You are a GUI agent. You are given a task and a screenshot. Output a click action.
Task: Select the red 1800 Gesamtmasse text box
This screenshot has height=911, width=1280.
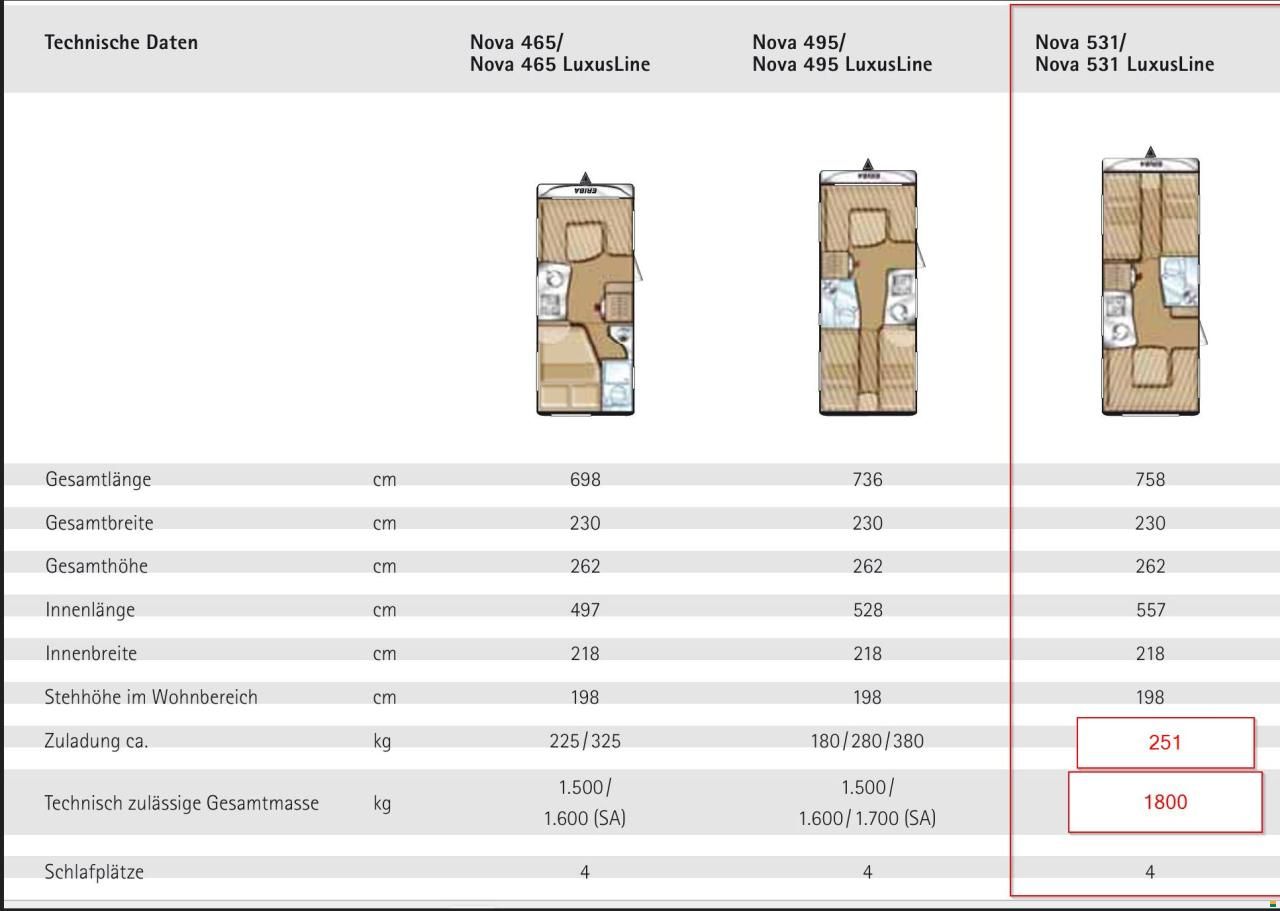coord(1165,801)
